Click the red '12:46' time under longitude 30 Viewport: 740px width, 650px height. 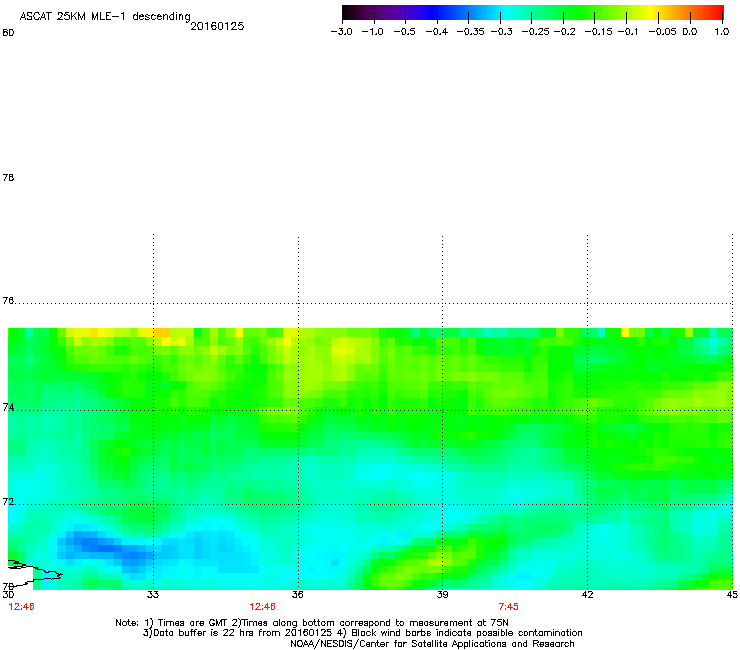[22, 607]
